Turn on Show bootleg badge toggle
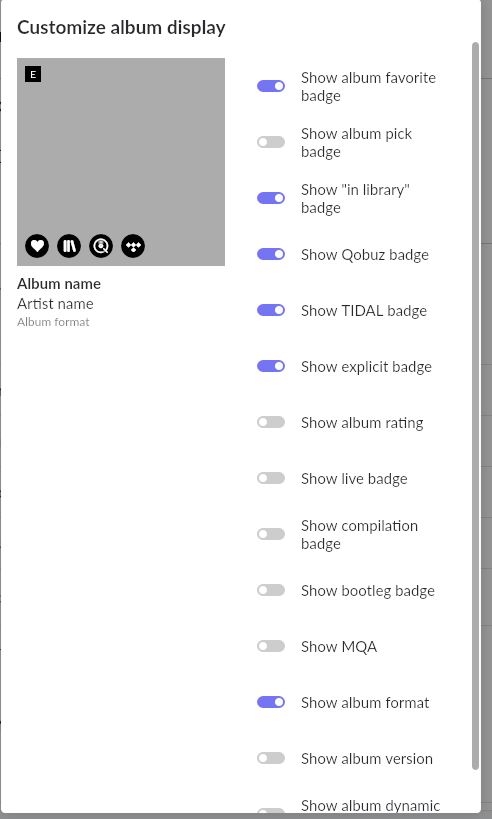Screen dimensions: 492x819 click(x=271, y=590)
